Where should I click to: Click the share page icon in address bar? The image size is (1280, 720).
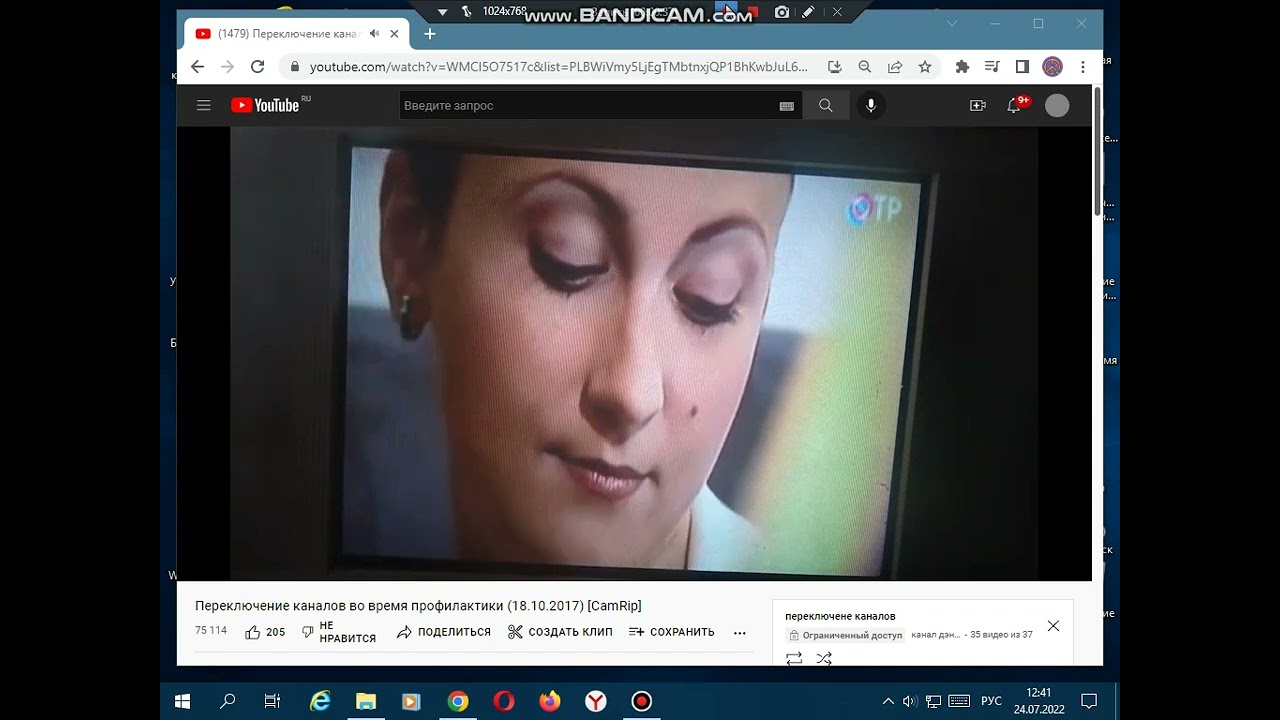[895, 67]
